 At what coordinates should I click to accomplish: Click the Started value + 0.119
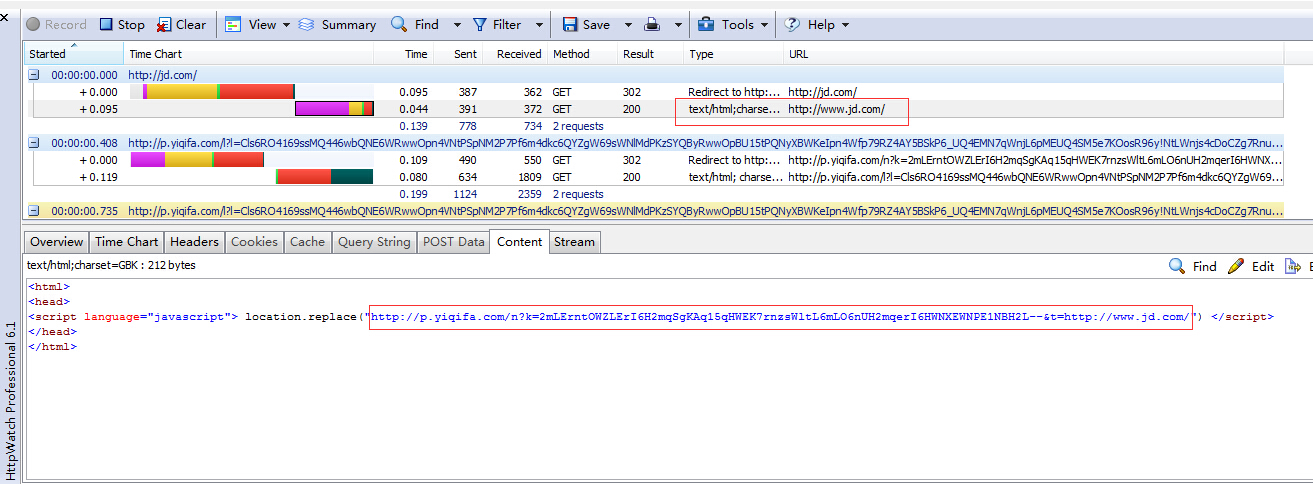99,177
